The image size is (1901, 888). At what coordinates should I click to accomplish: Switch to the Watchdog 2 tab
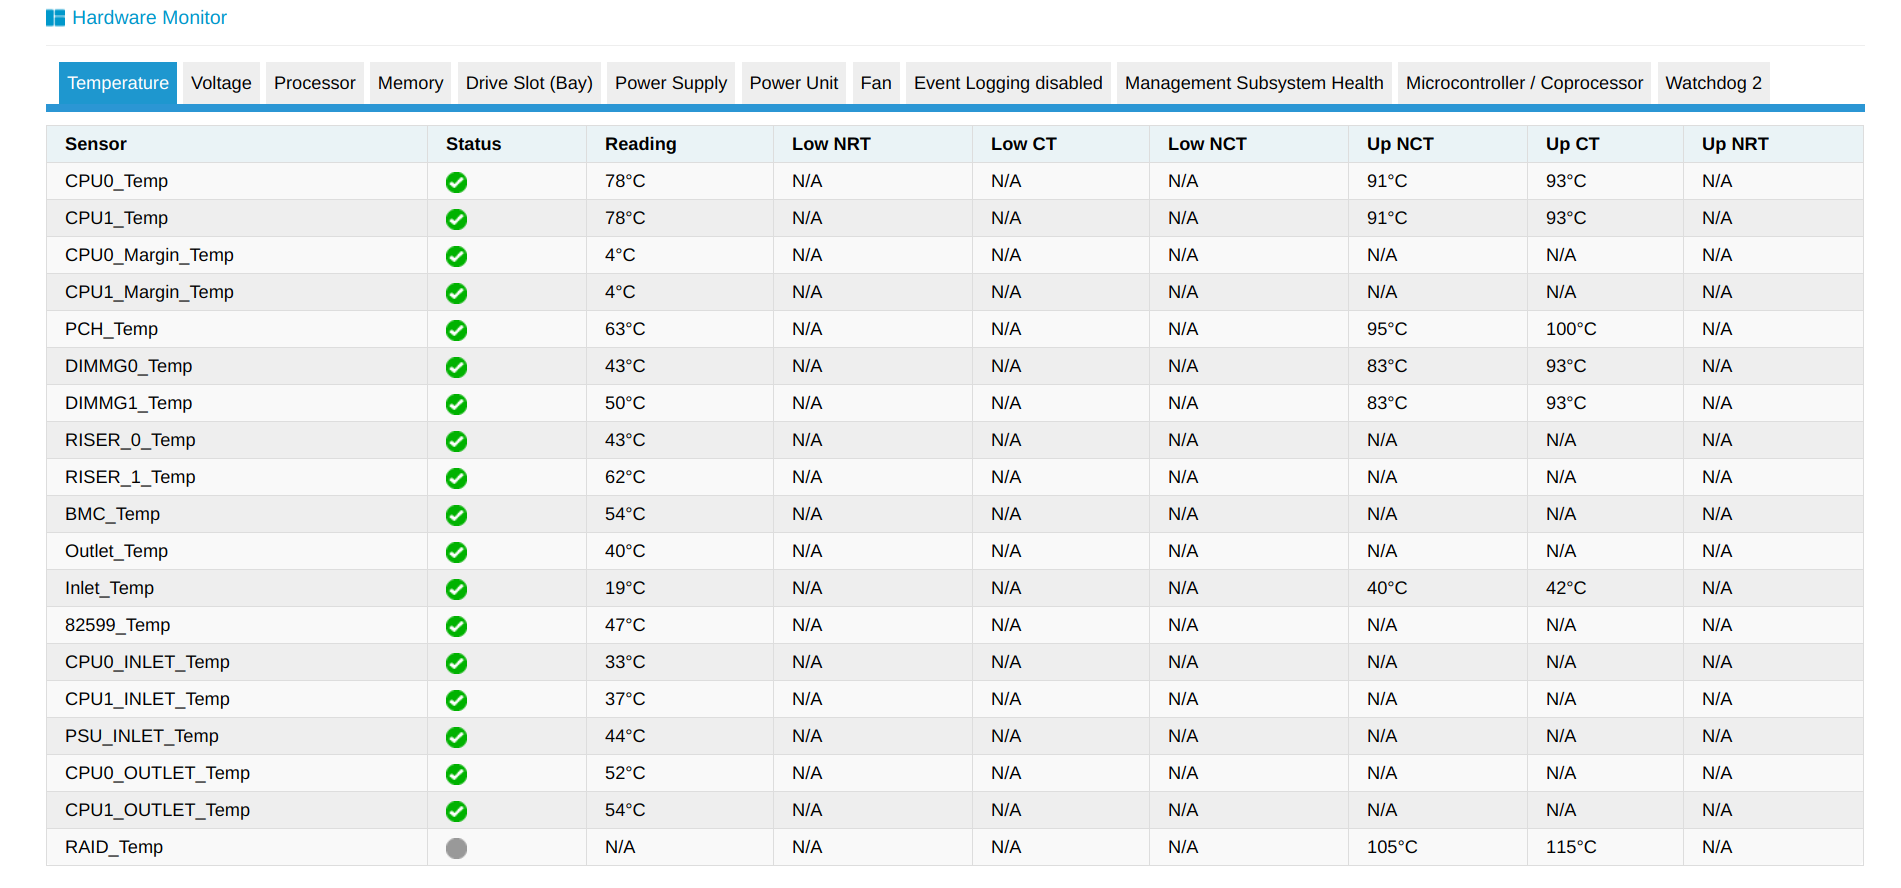(x=1713, y=83)
